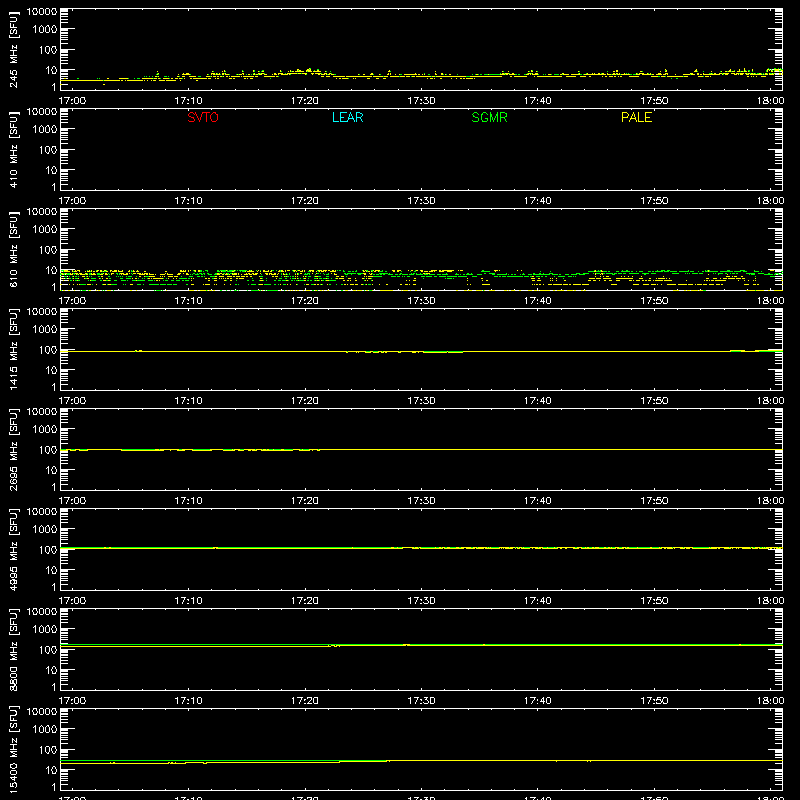
Task: Click the 17:50 tick under the 2695 MHz plot
Action: (654, 501)
